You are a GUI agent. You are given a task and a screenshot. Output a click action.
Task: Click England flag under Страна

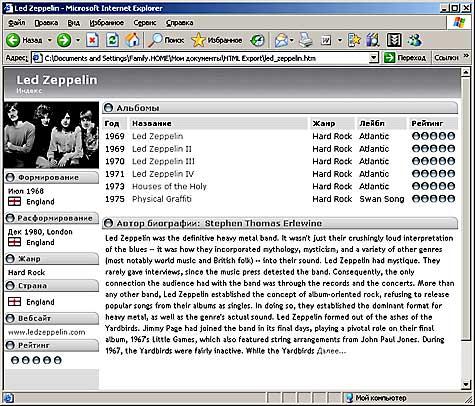pos(14,302)
